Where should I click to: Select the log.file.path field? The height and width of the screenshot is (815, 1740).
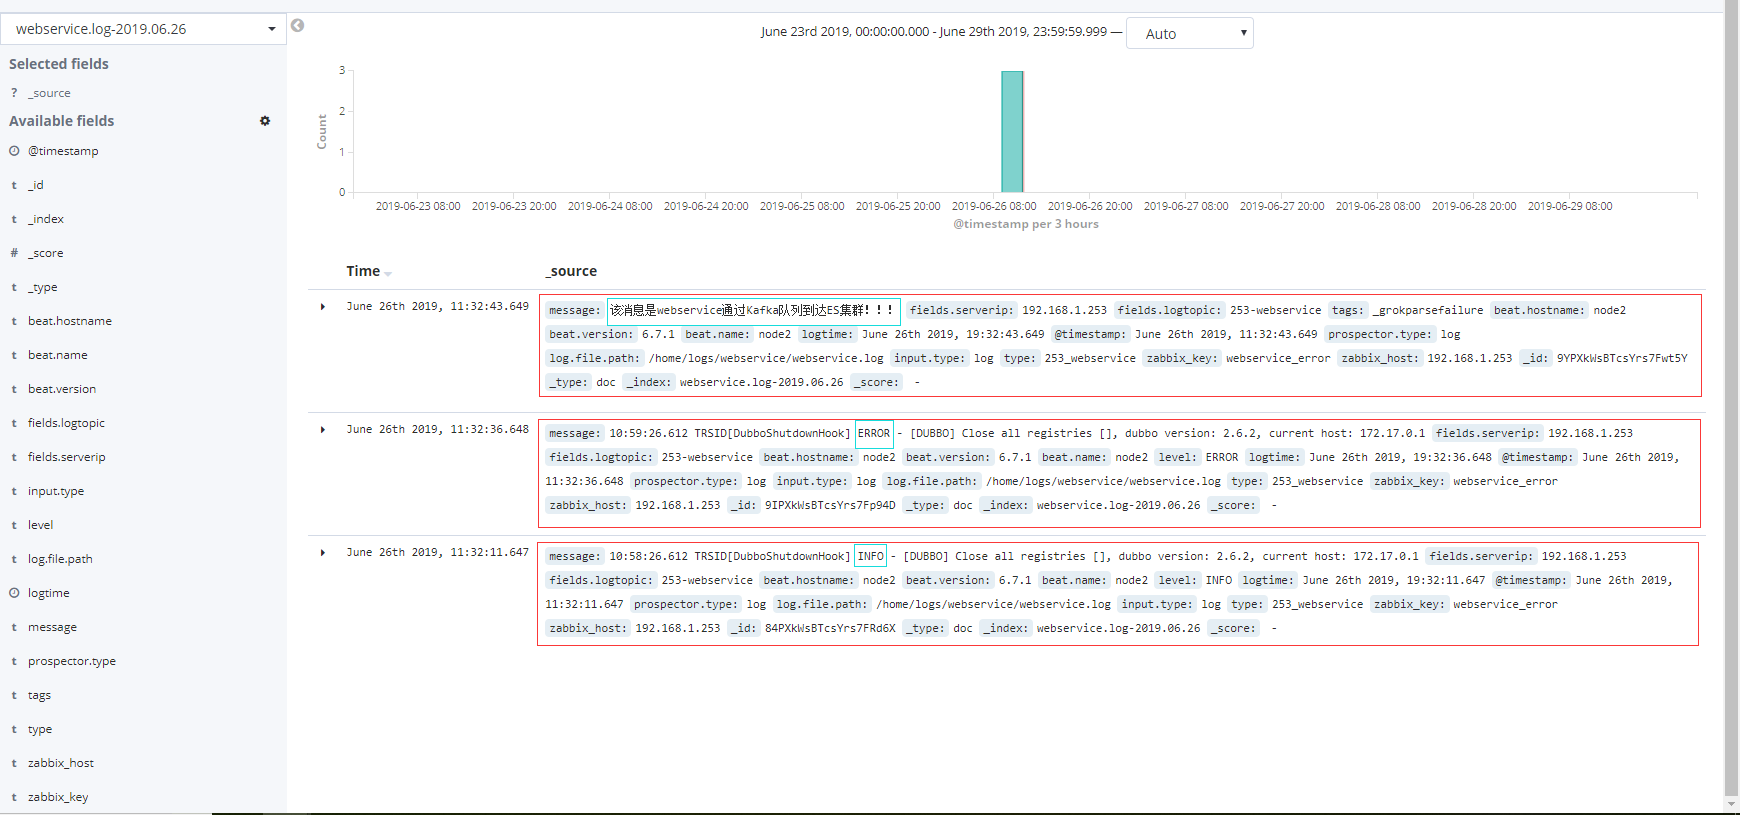tap(60, 559)
